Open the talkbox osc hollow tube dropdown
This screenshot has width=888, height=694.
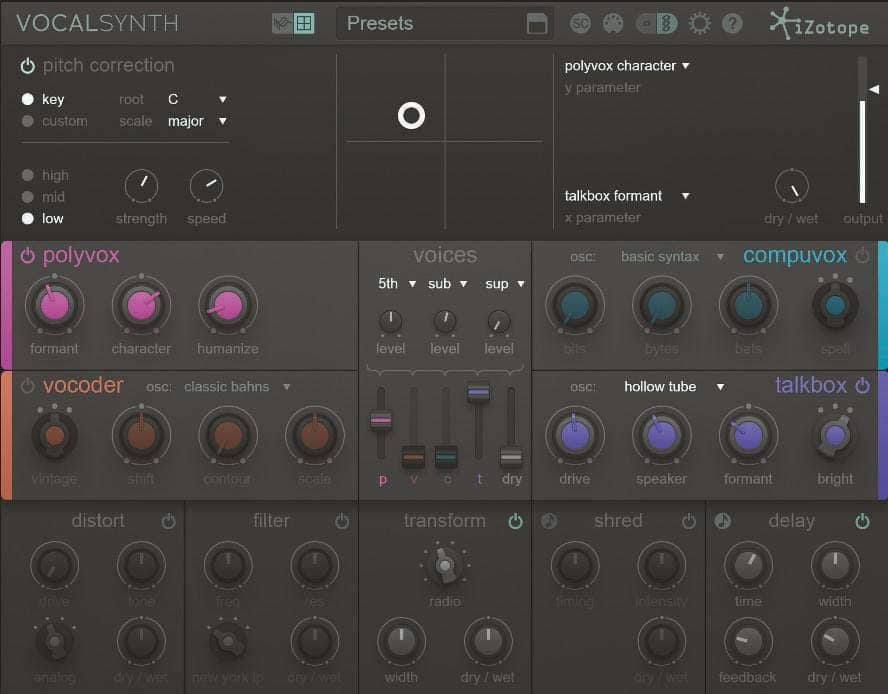click(x=674, y=387)
